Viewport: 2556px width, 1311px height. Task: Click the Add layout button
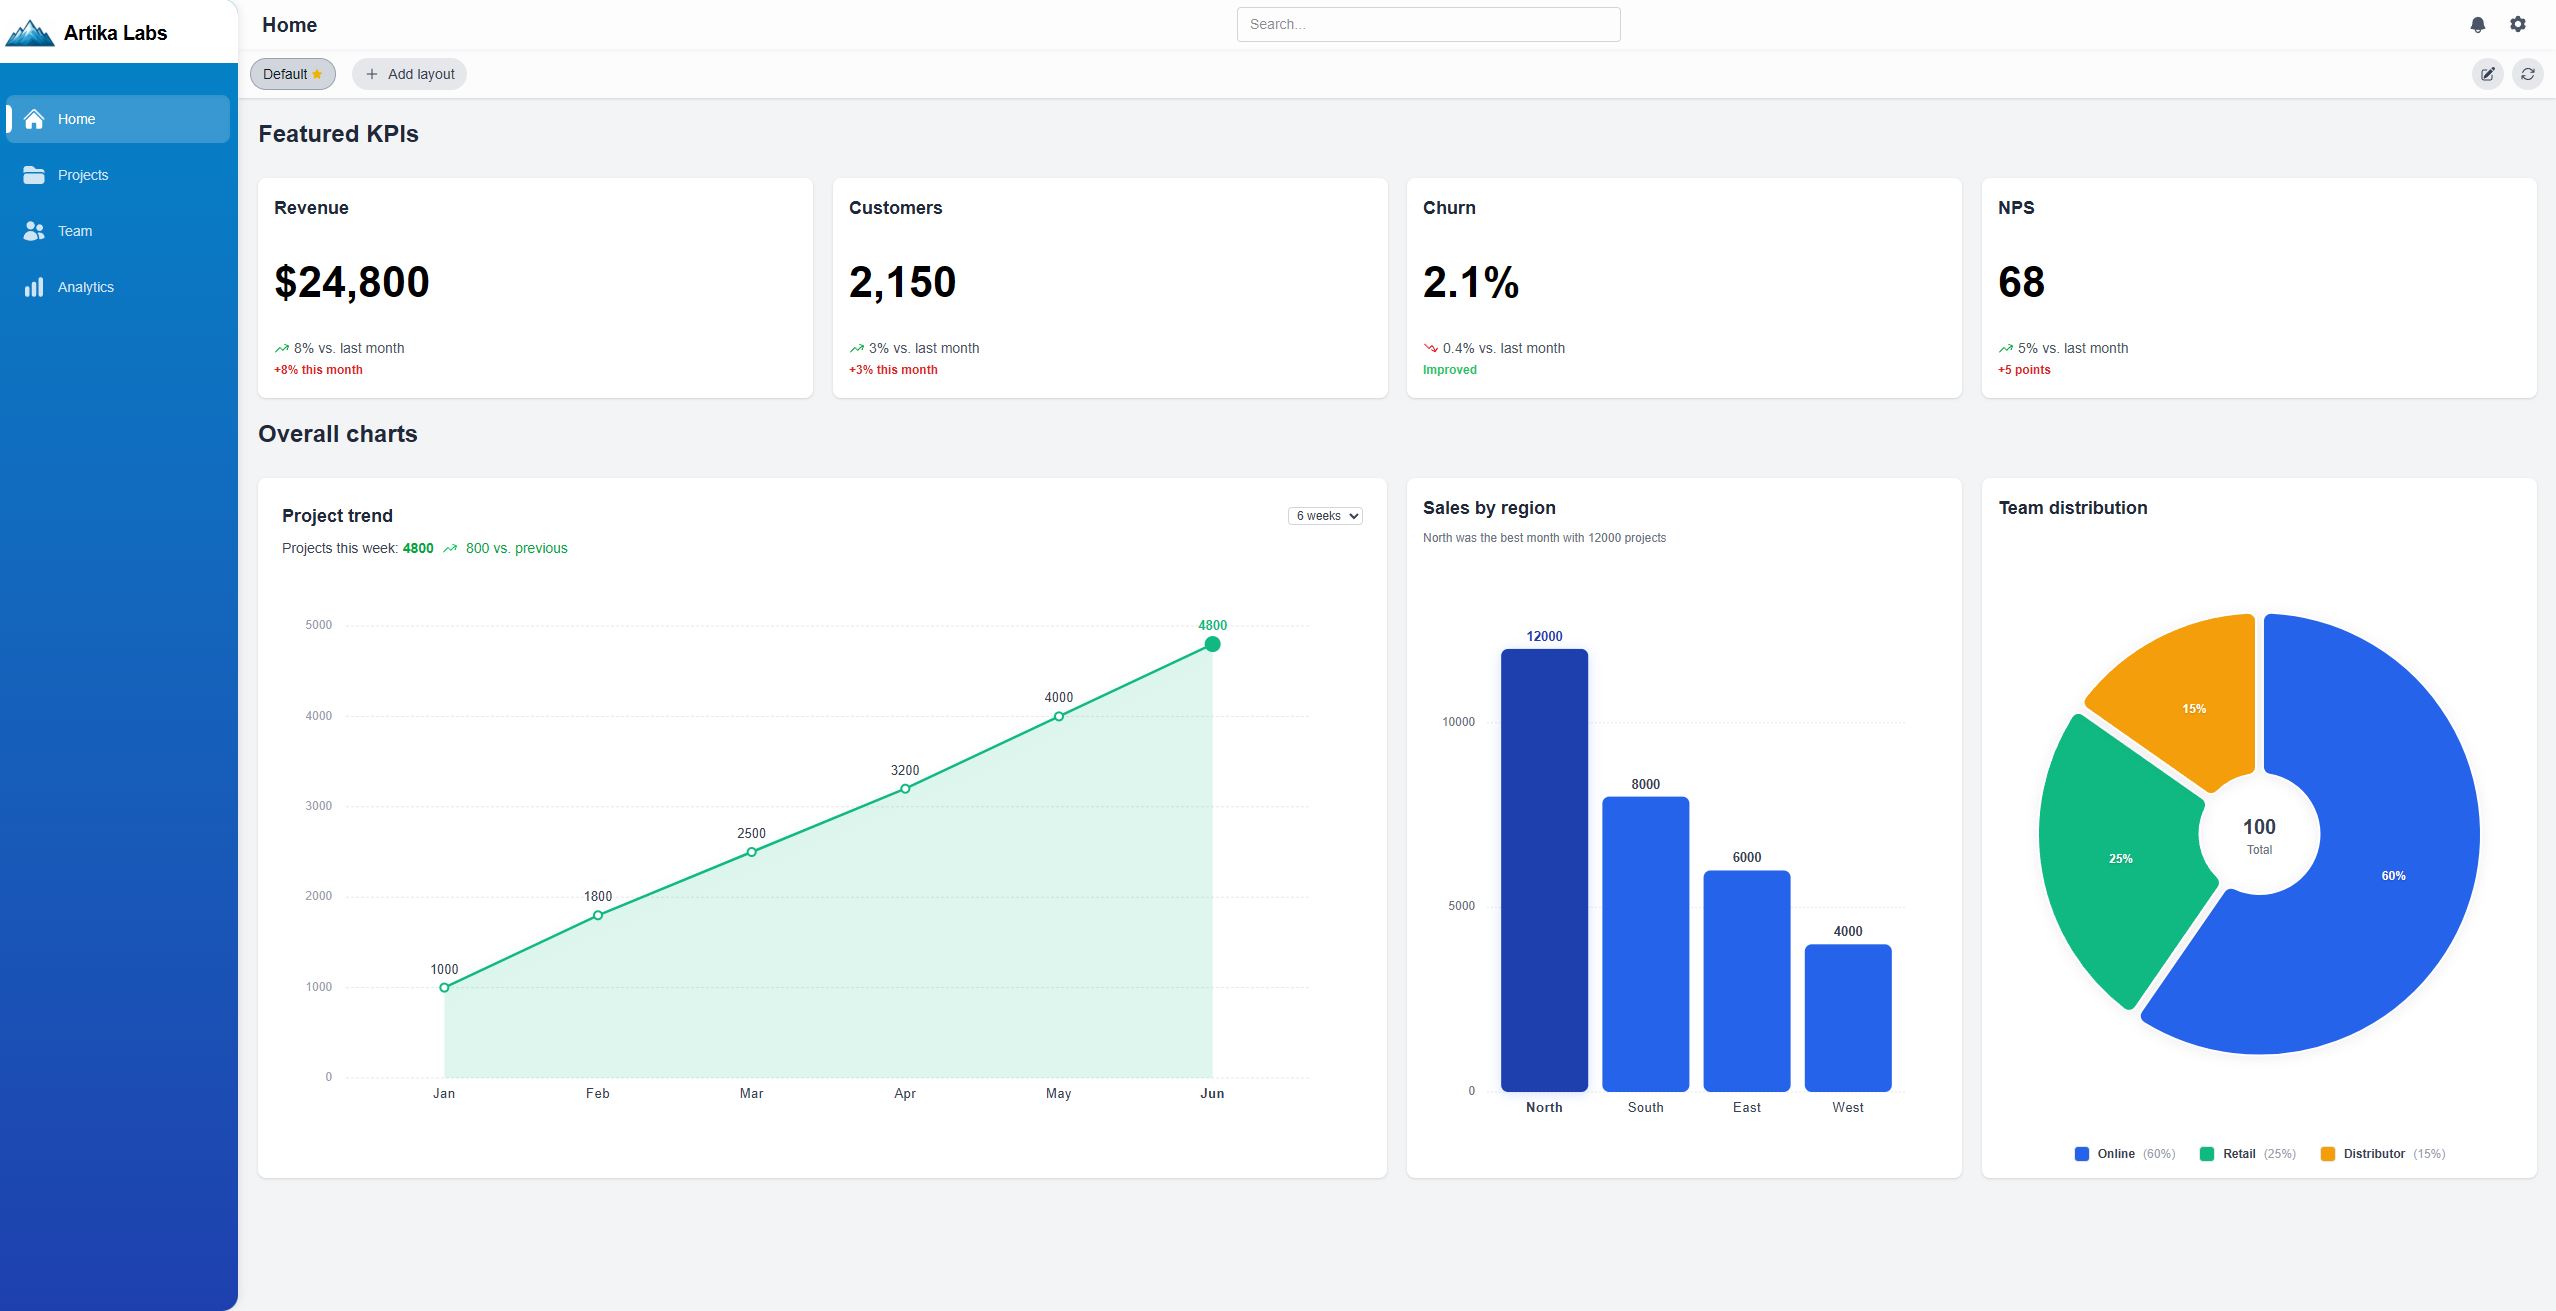point(410,74)
